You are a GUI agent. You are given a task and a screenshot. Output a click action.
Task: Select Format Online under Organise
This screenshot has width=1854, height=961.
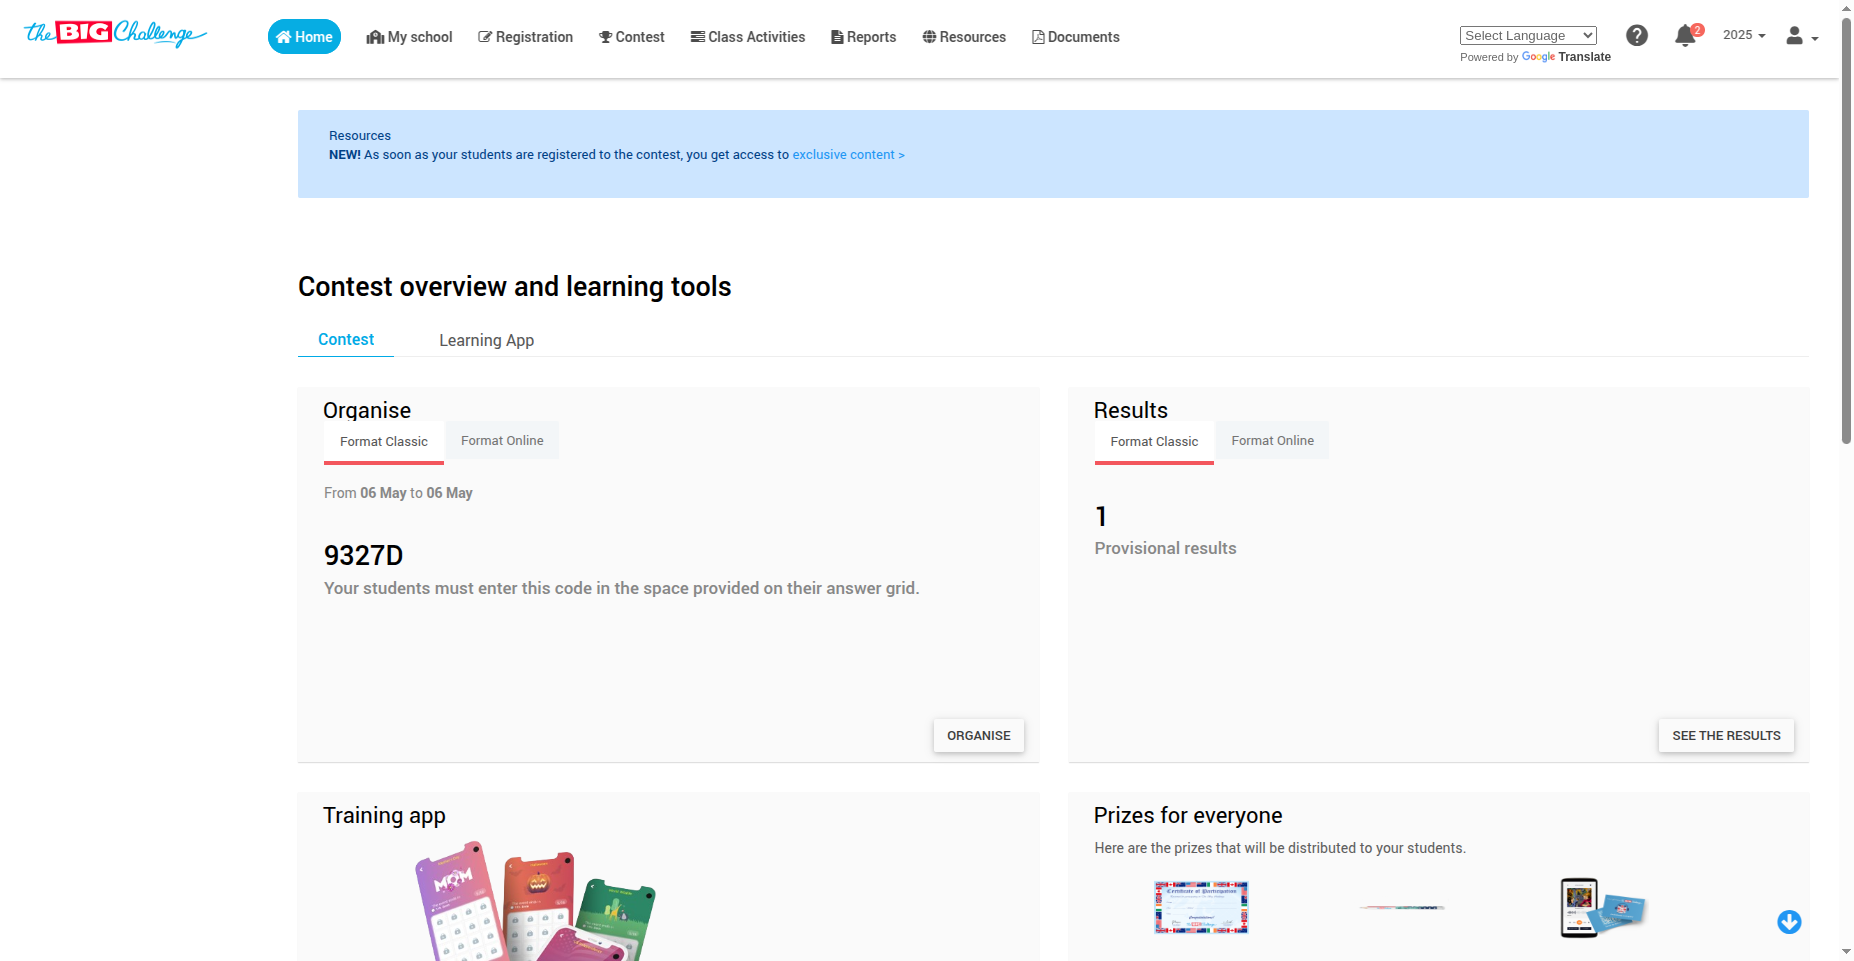coord(502,441)
